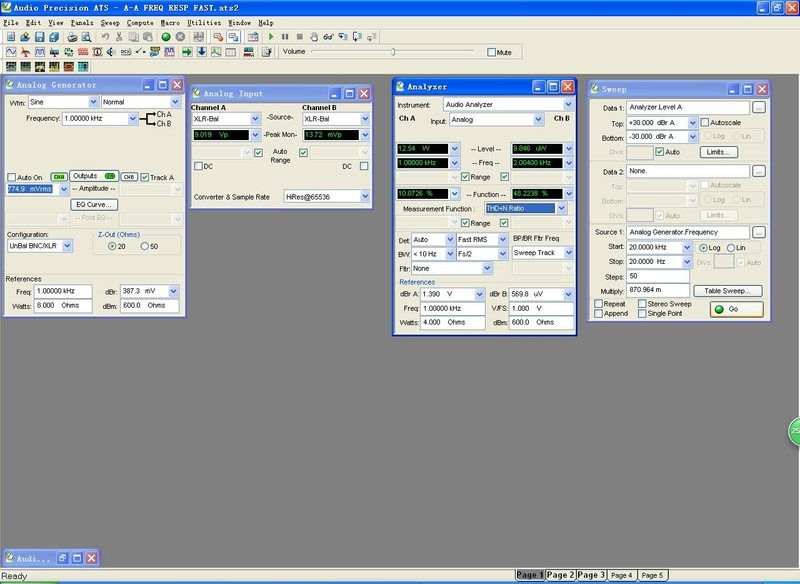Viewport: 800px width, 584px height.
Task: Click the Save floppy disk icon
Action: click(39, 37)
